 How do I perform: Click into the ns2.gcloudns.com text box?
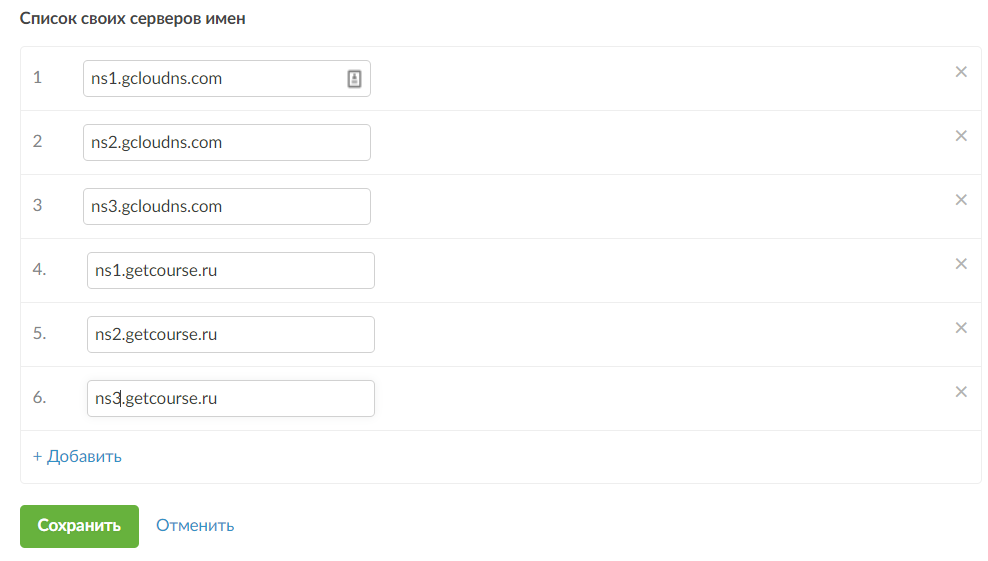point(226,143)
